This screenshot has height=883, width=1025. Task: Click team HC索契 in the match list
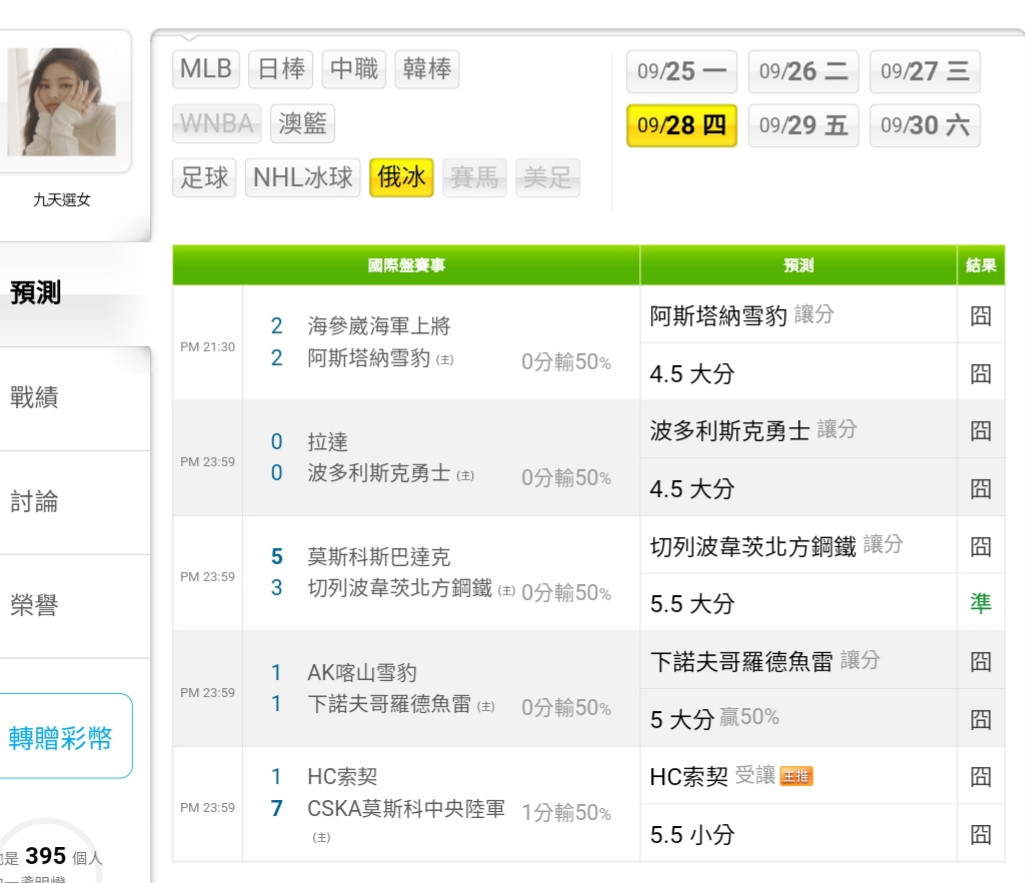343,776
